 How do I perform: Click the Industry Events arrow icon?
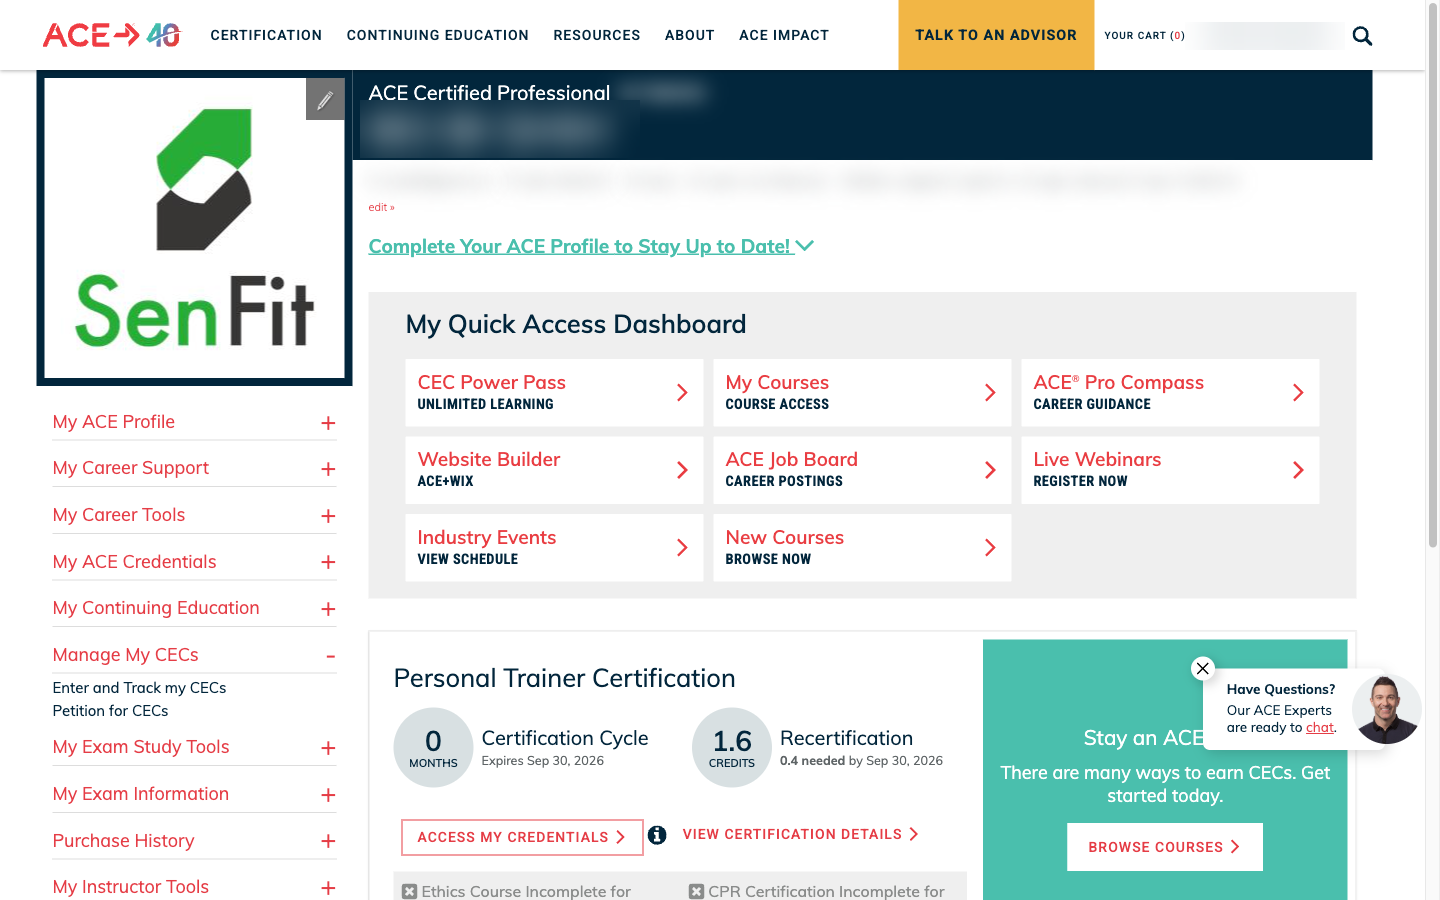682,547
